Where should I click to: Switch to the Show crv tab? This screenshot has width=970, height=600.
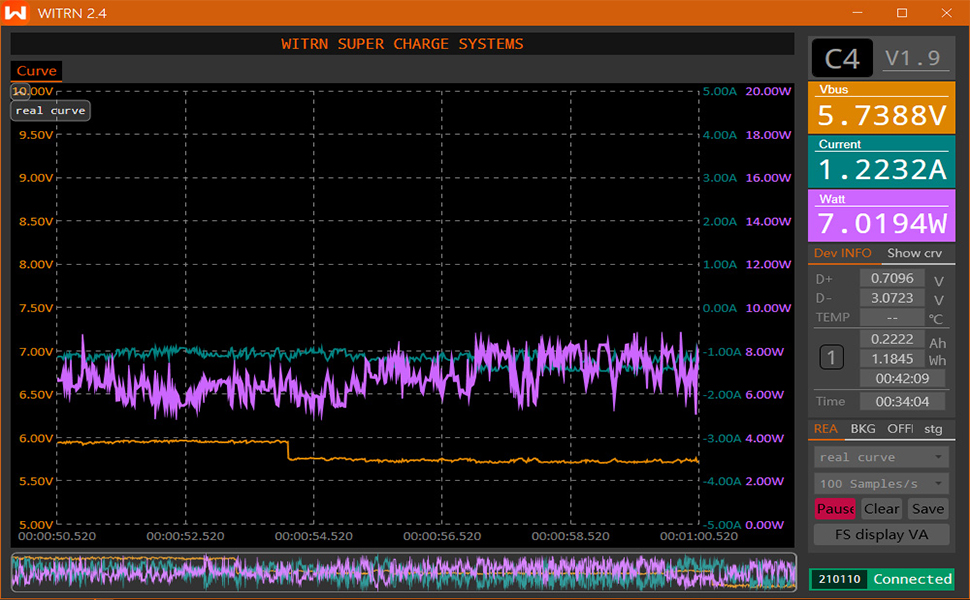point(914,253)
